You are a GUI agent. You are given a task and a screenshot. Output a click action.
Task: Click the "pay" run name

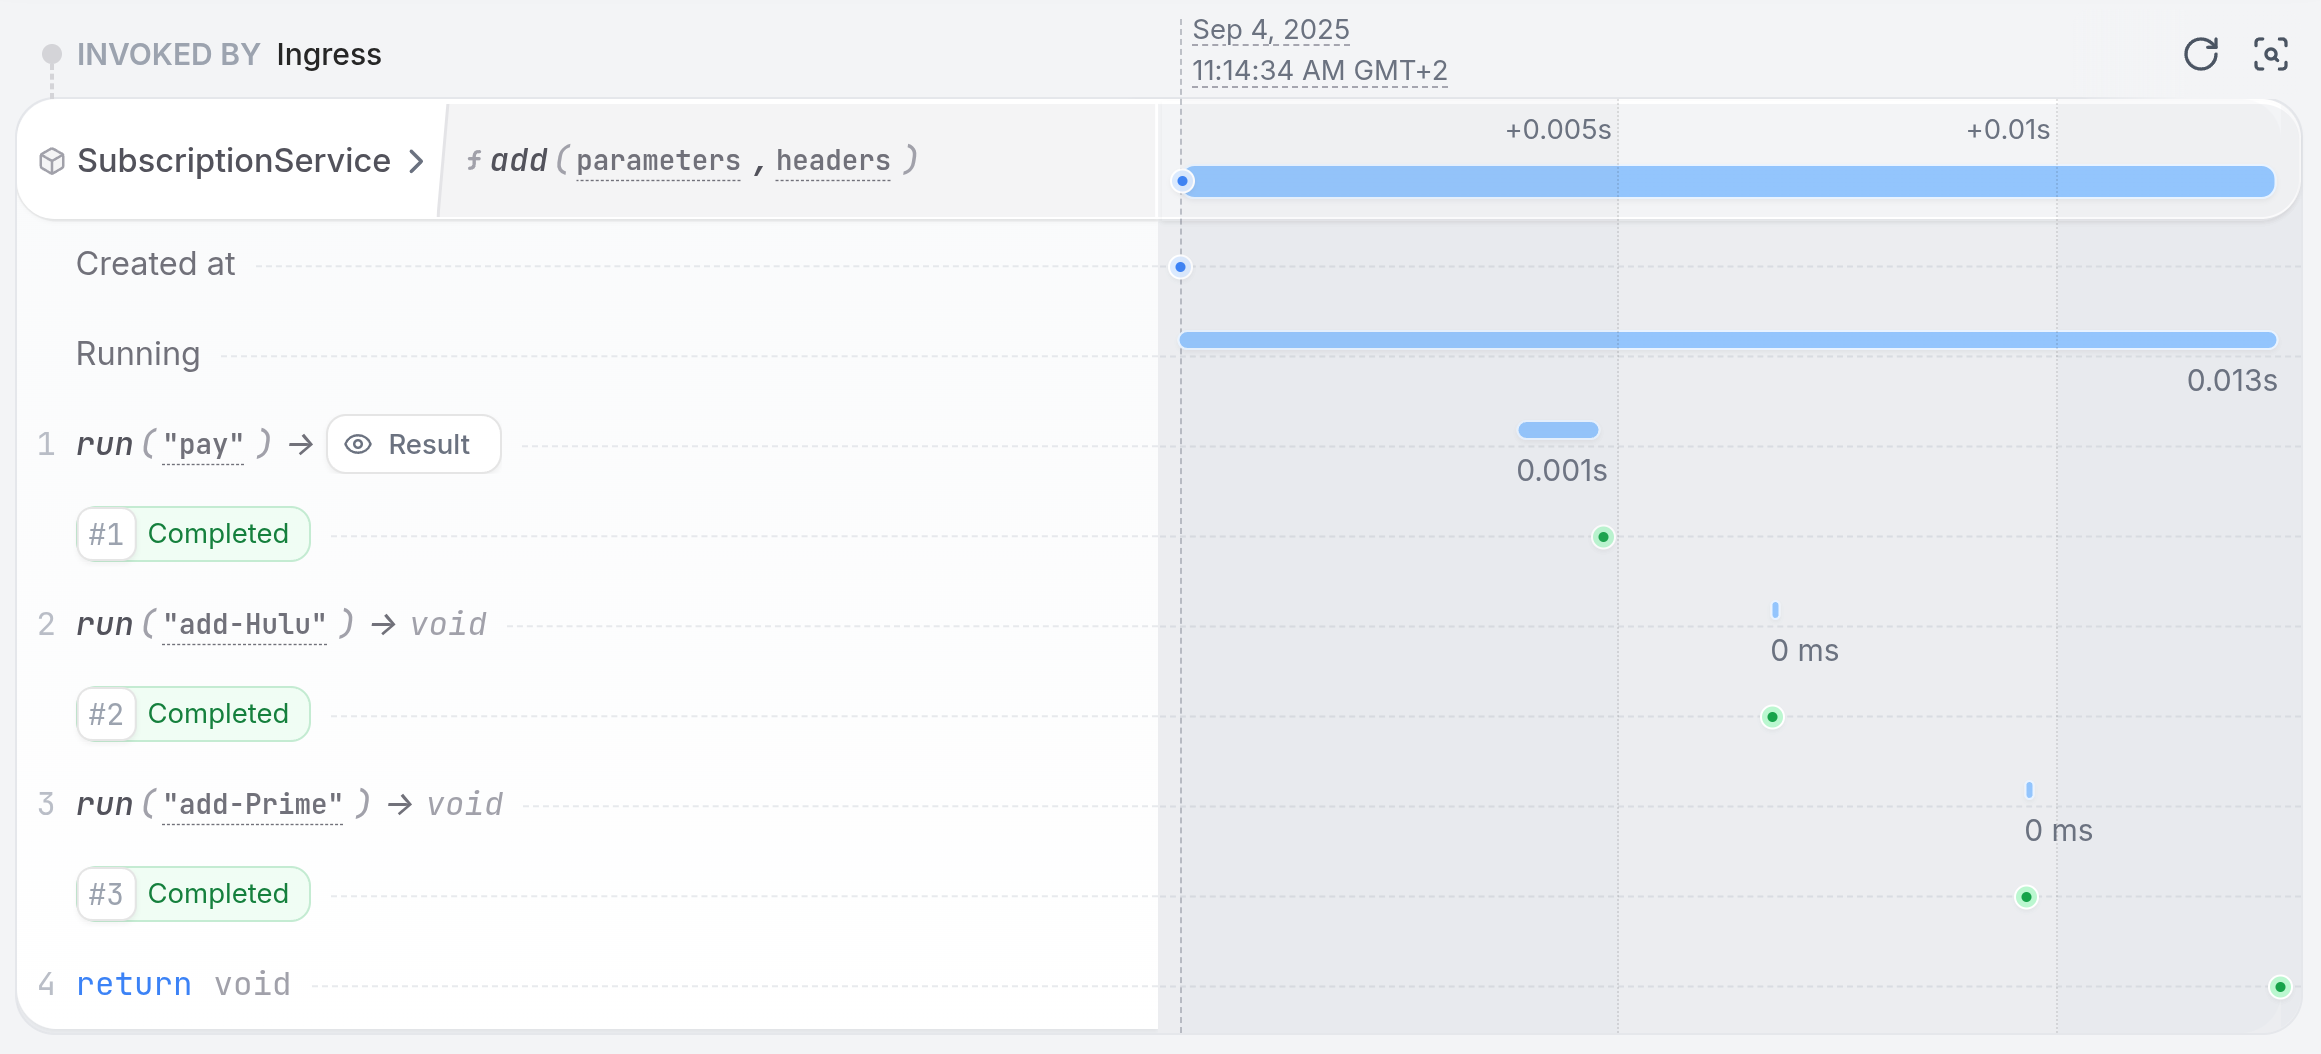(203, 445)
